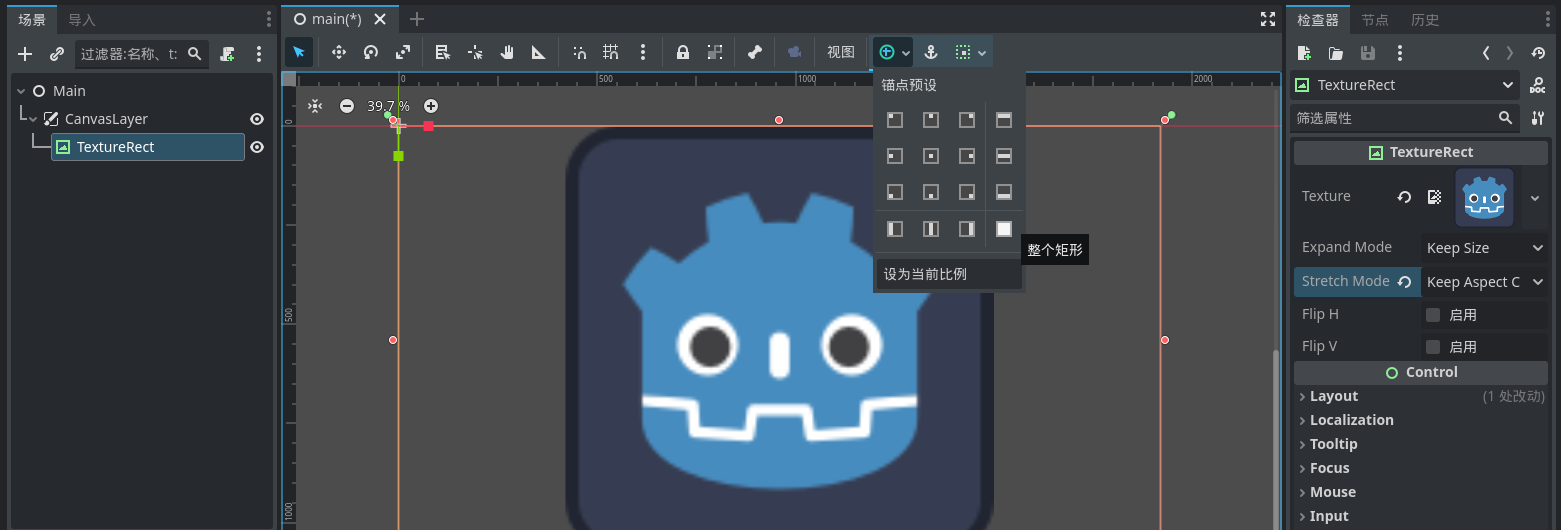
Task: Toggle visibility of TextureRect node
Action: [x=257, y=147]
